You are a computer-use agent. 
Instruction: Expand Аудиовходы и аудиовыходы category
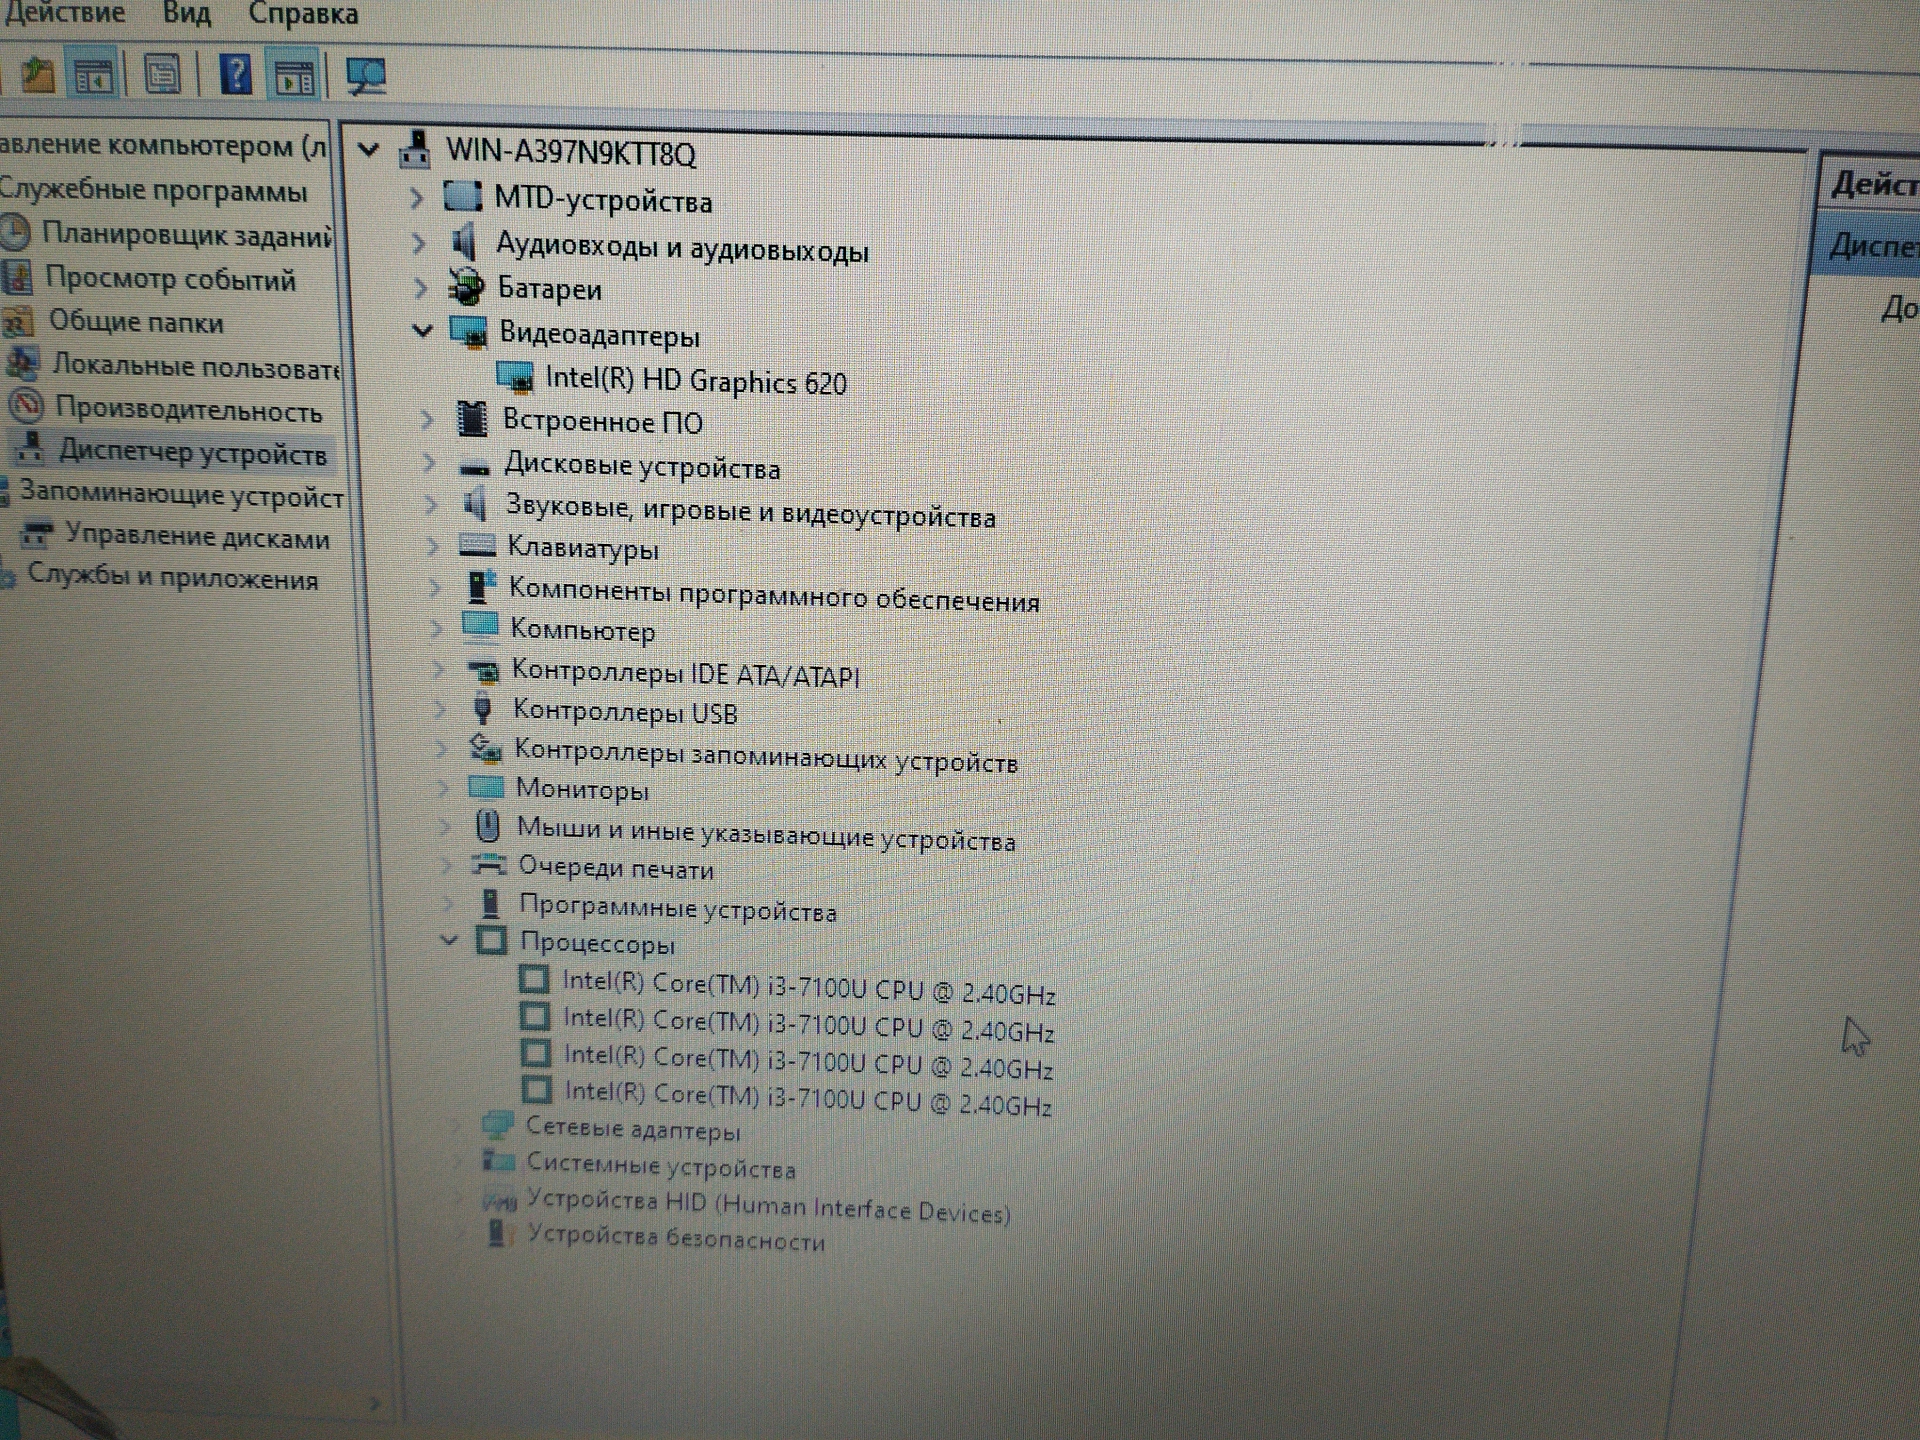point(419,243)
